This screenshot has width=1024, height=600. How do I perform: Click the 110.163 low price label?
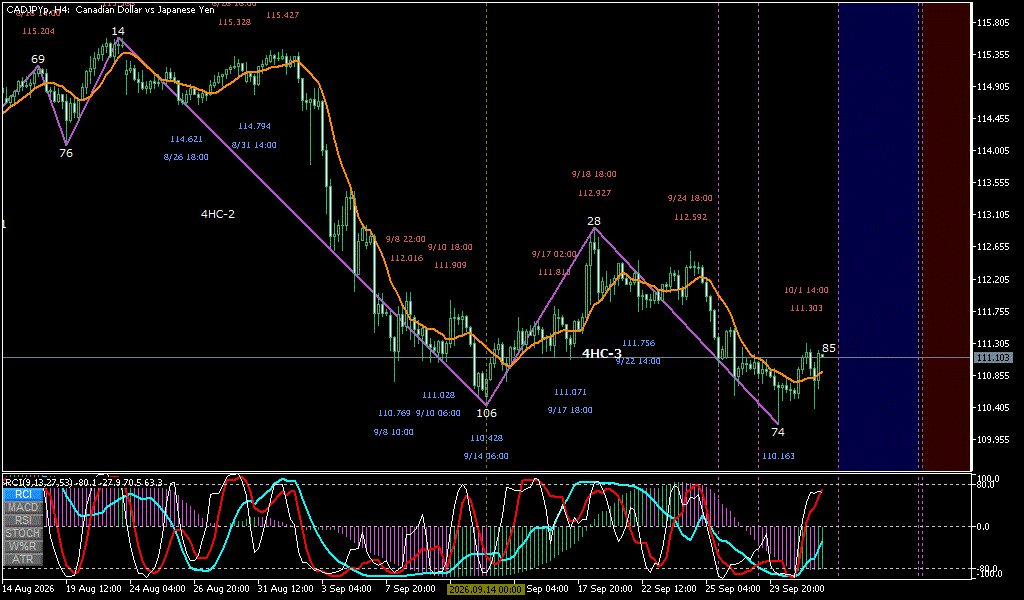coord(778,456)
